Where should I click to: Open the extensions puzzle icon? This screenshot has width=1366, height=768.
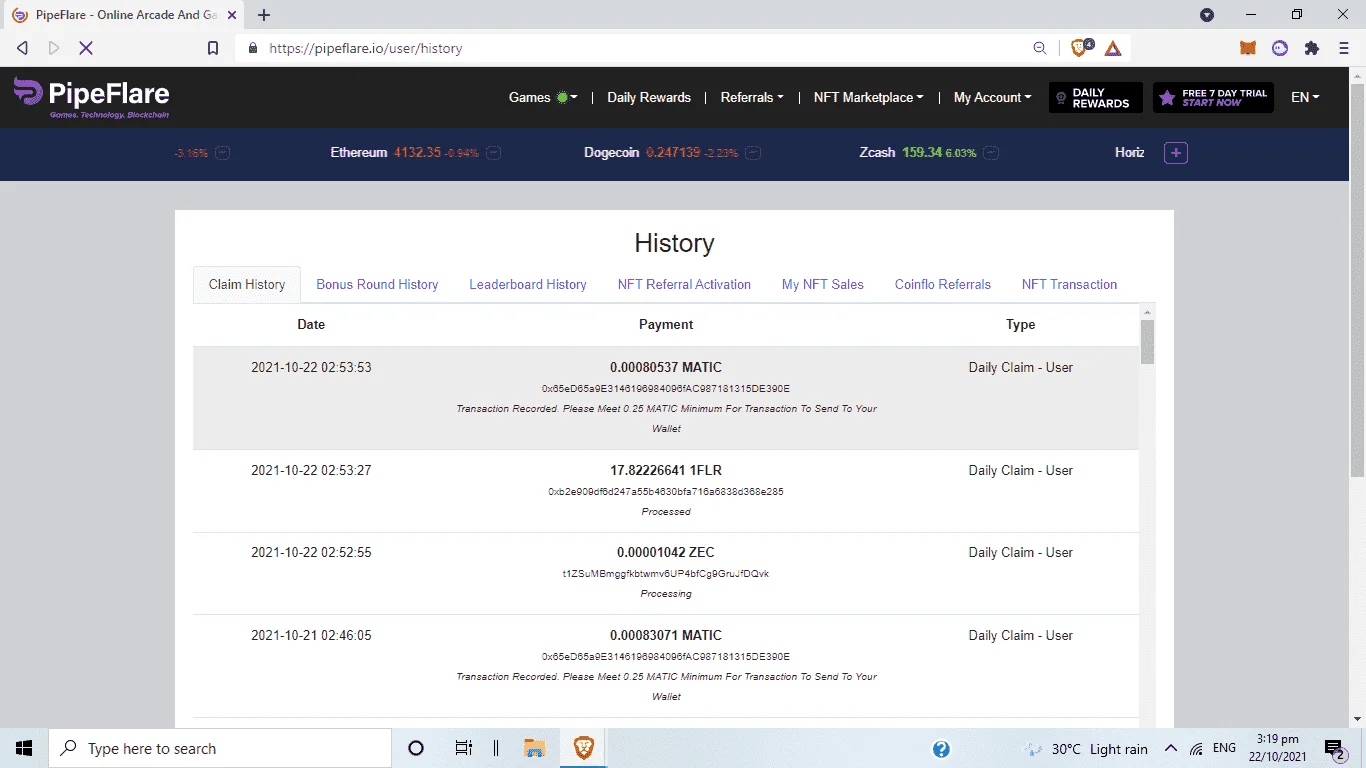(x=1312, y=48)
